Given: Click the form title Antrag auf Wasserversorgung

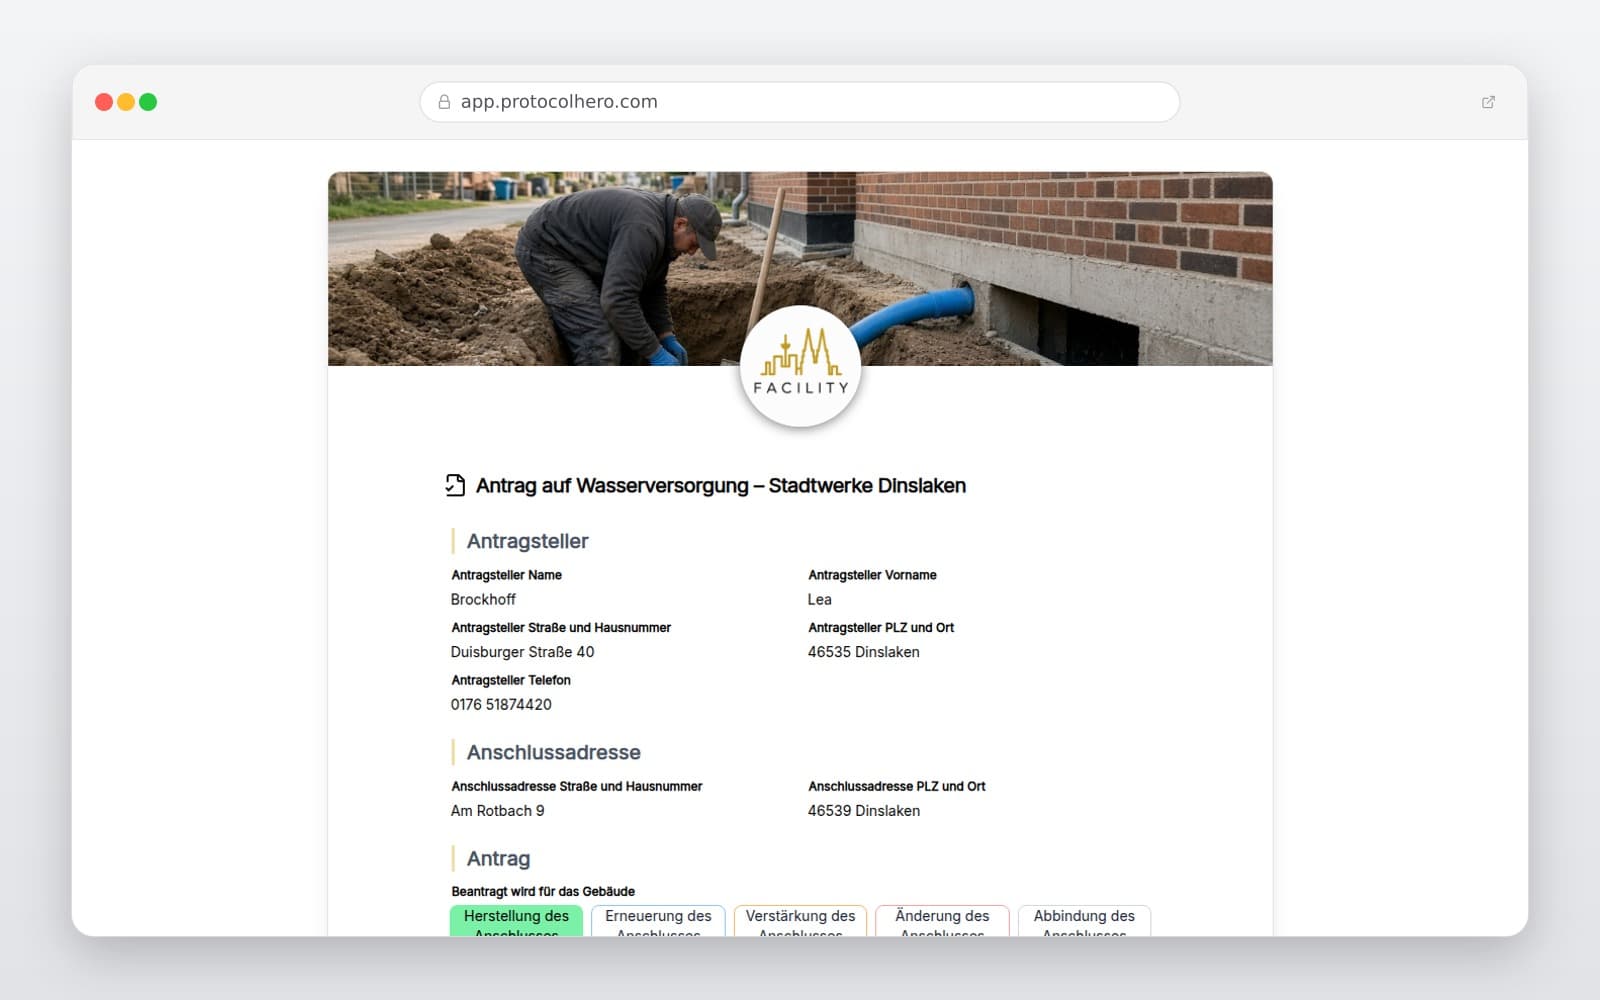Looking at the screenshot, I should [x=720, y=485].
